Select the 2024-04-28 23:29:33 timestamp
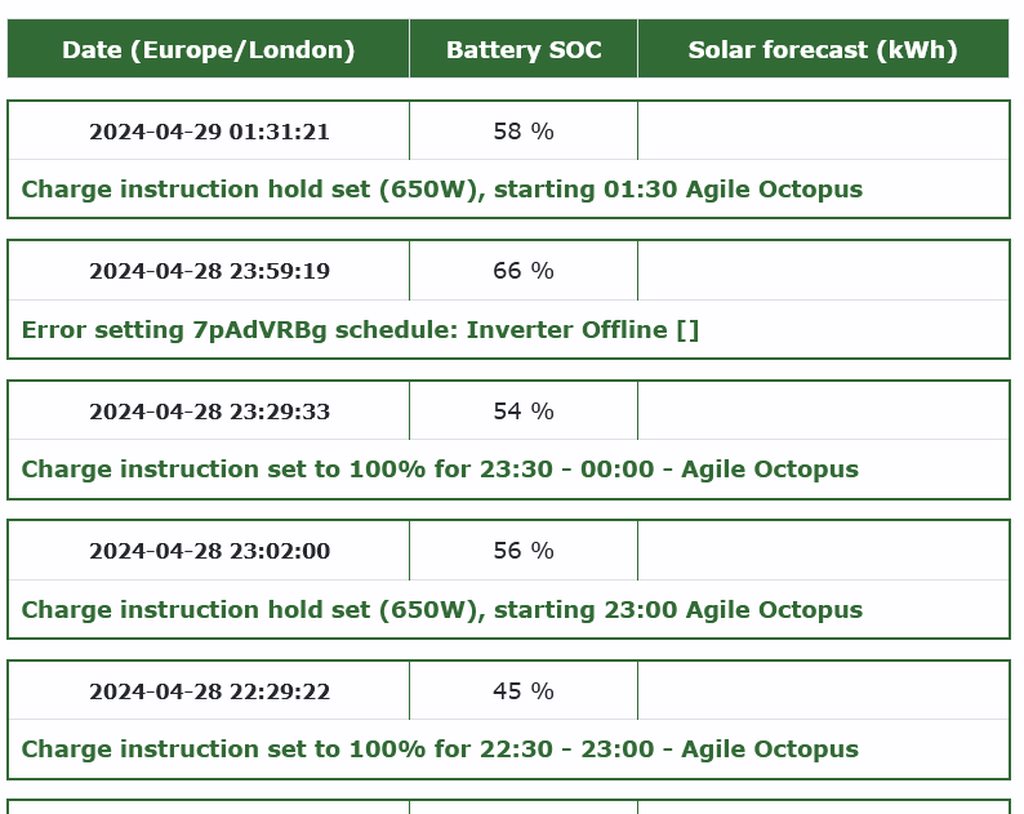1024x814 pixels. (x=209, y=411)
